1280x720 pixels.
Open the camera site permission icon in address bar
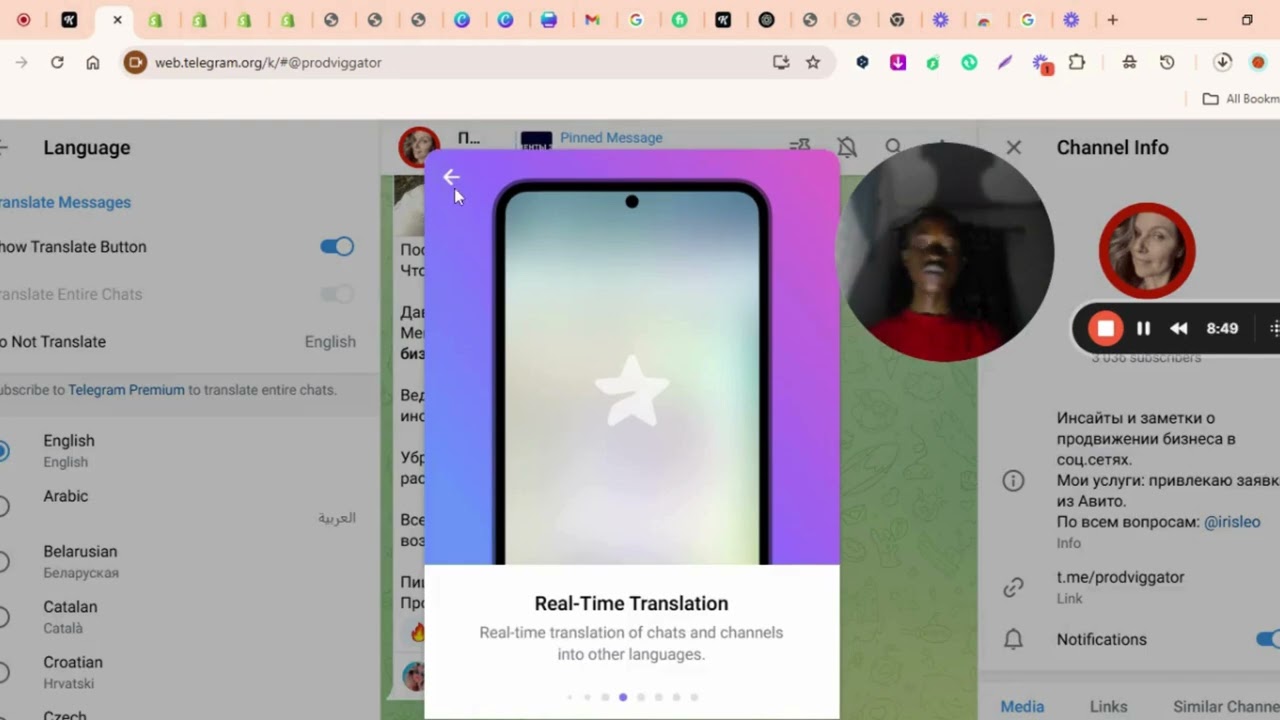(x=135, y=62)
